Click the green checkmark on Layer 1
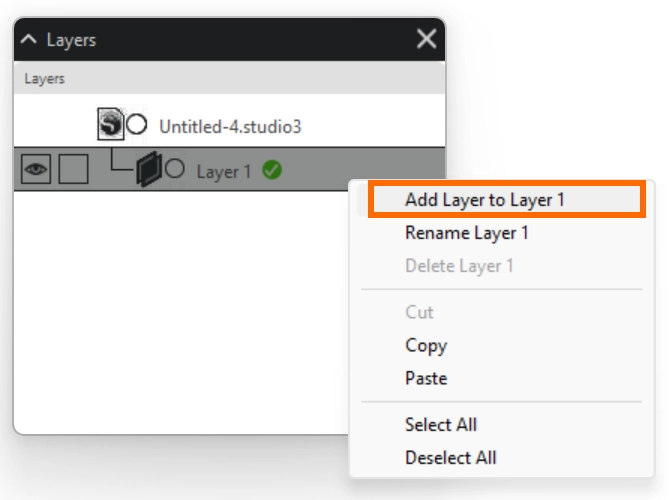This screenshot has height=500, width=672. pos(272,170)
